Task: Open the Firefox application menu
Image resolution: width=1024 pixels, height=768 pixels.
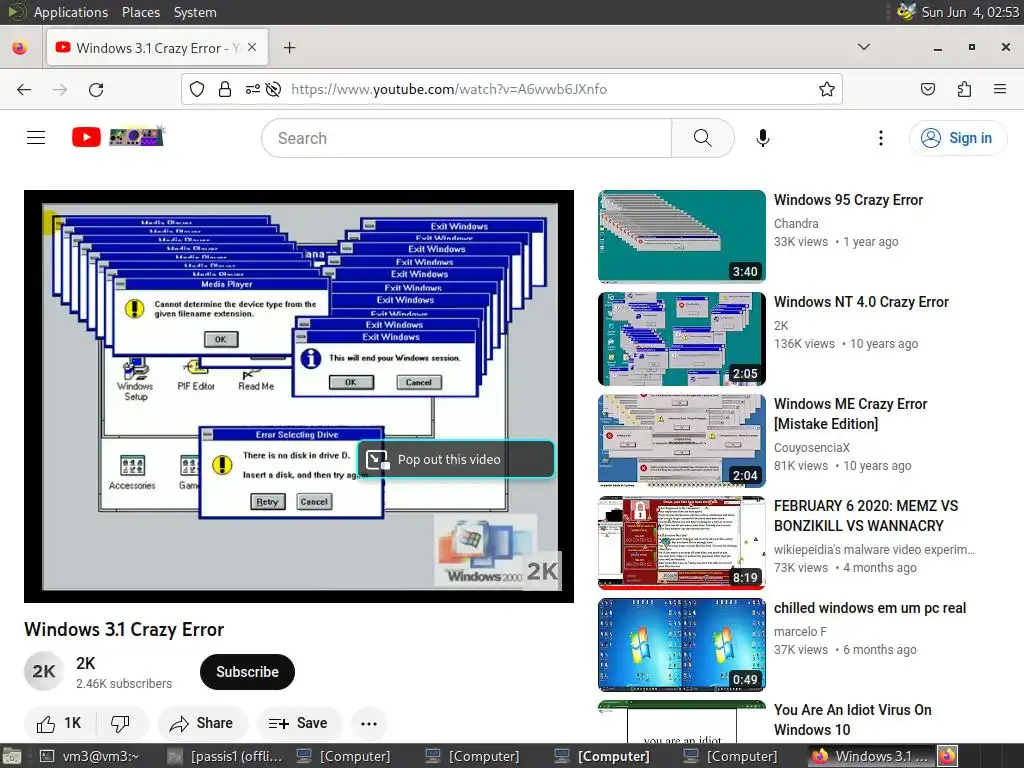Action: (1000, 89)
